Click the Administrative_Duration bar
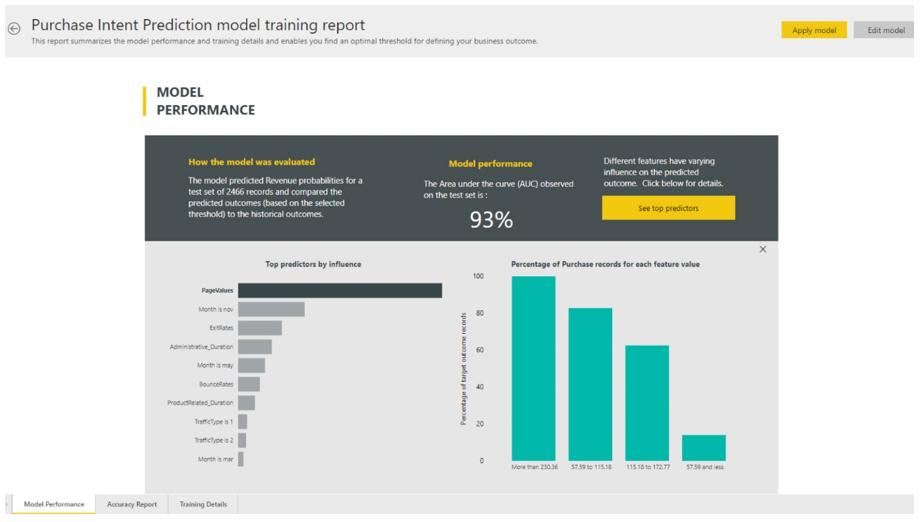The width and height of the screenshot is (921, 522). (x=254, y=347)
